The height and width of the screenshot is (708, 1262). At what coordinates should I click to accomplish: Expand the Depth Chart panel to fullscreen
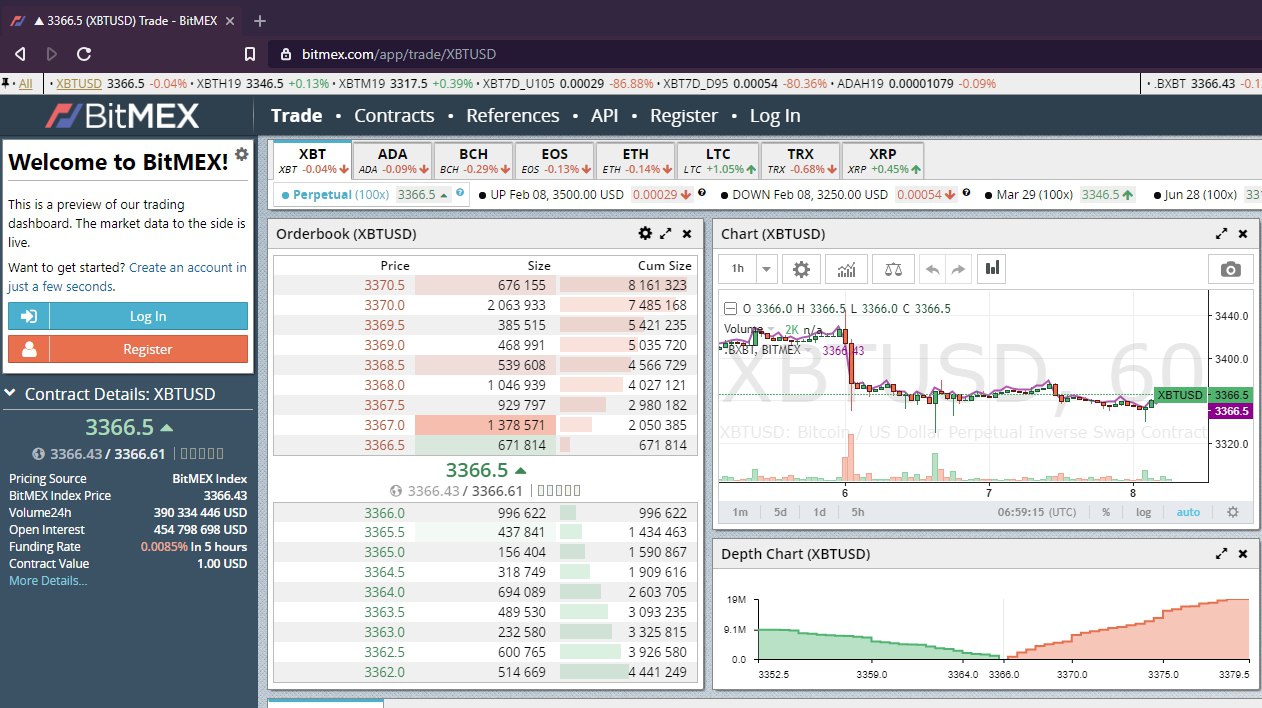click(x=1221, y=553)
